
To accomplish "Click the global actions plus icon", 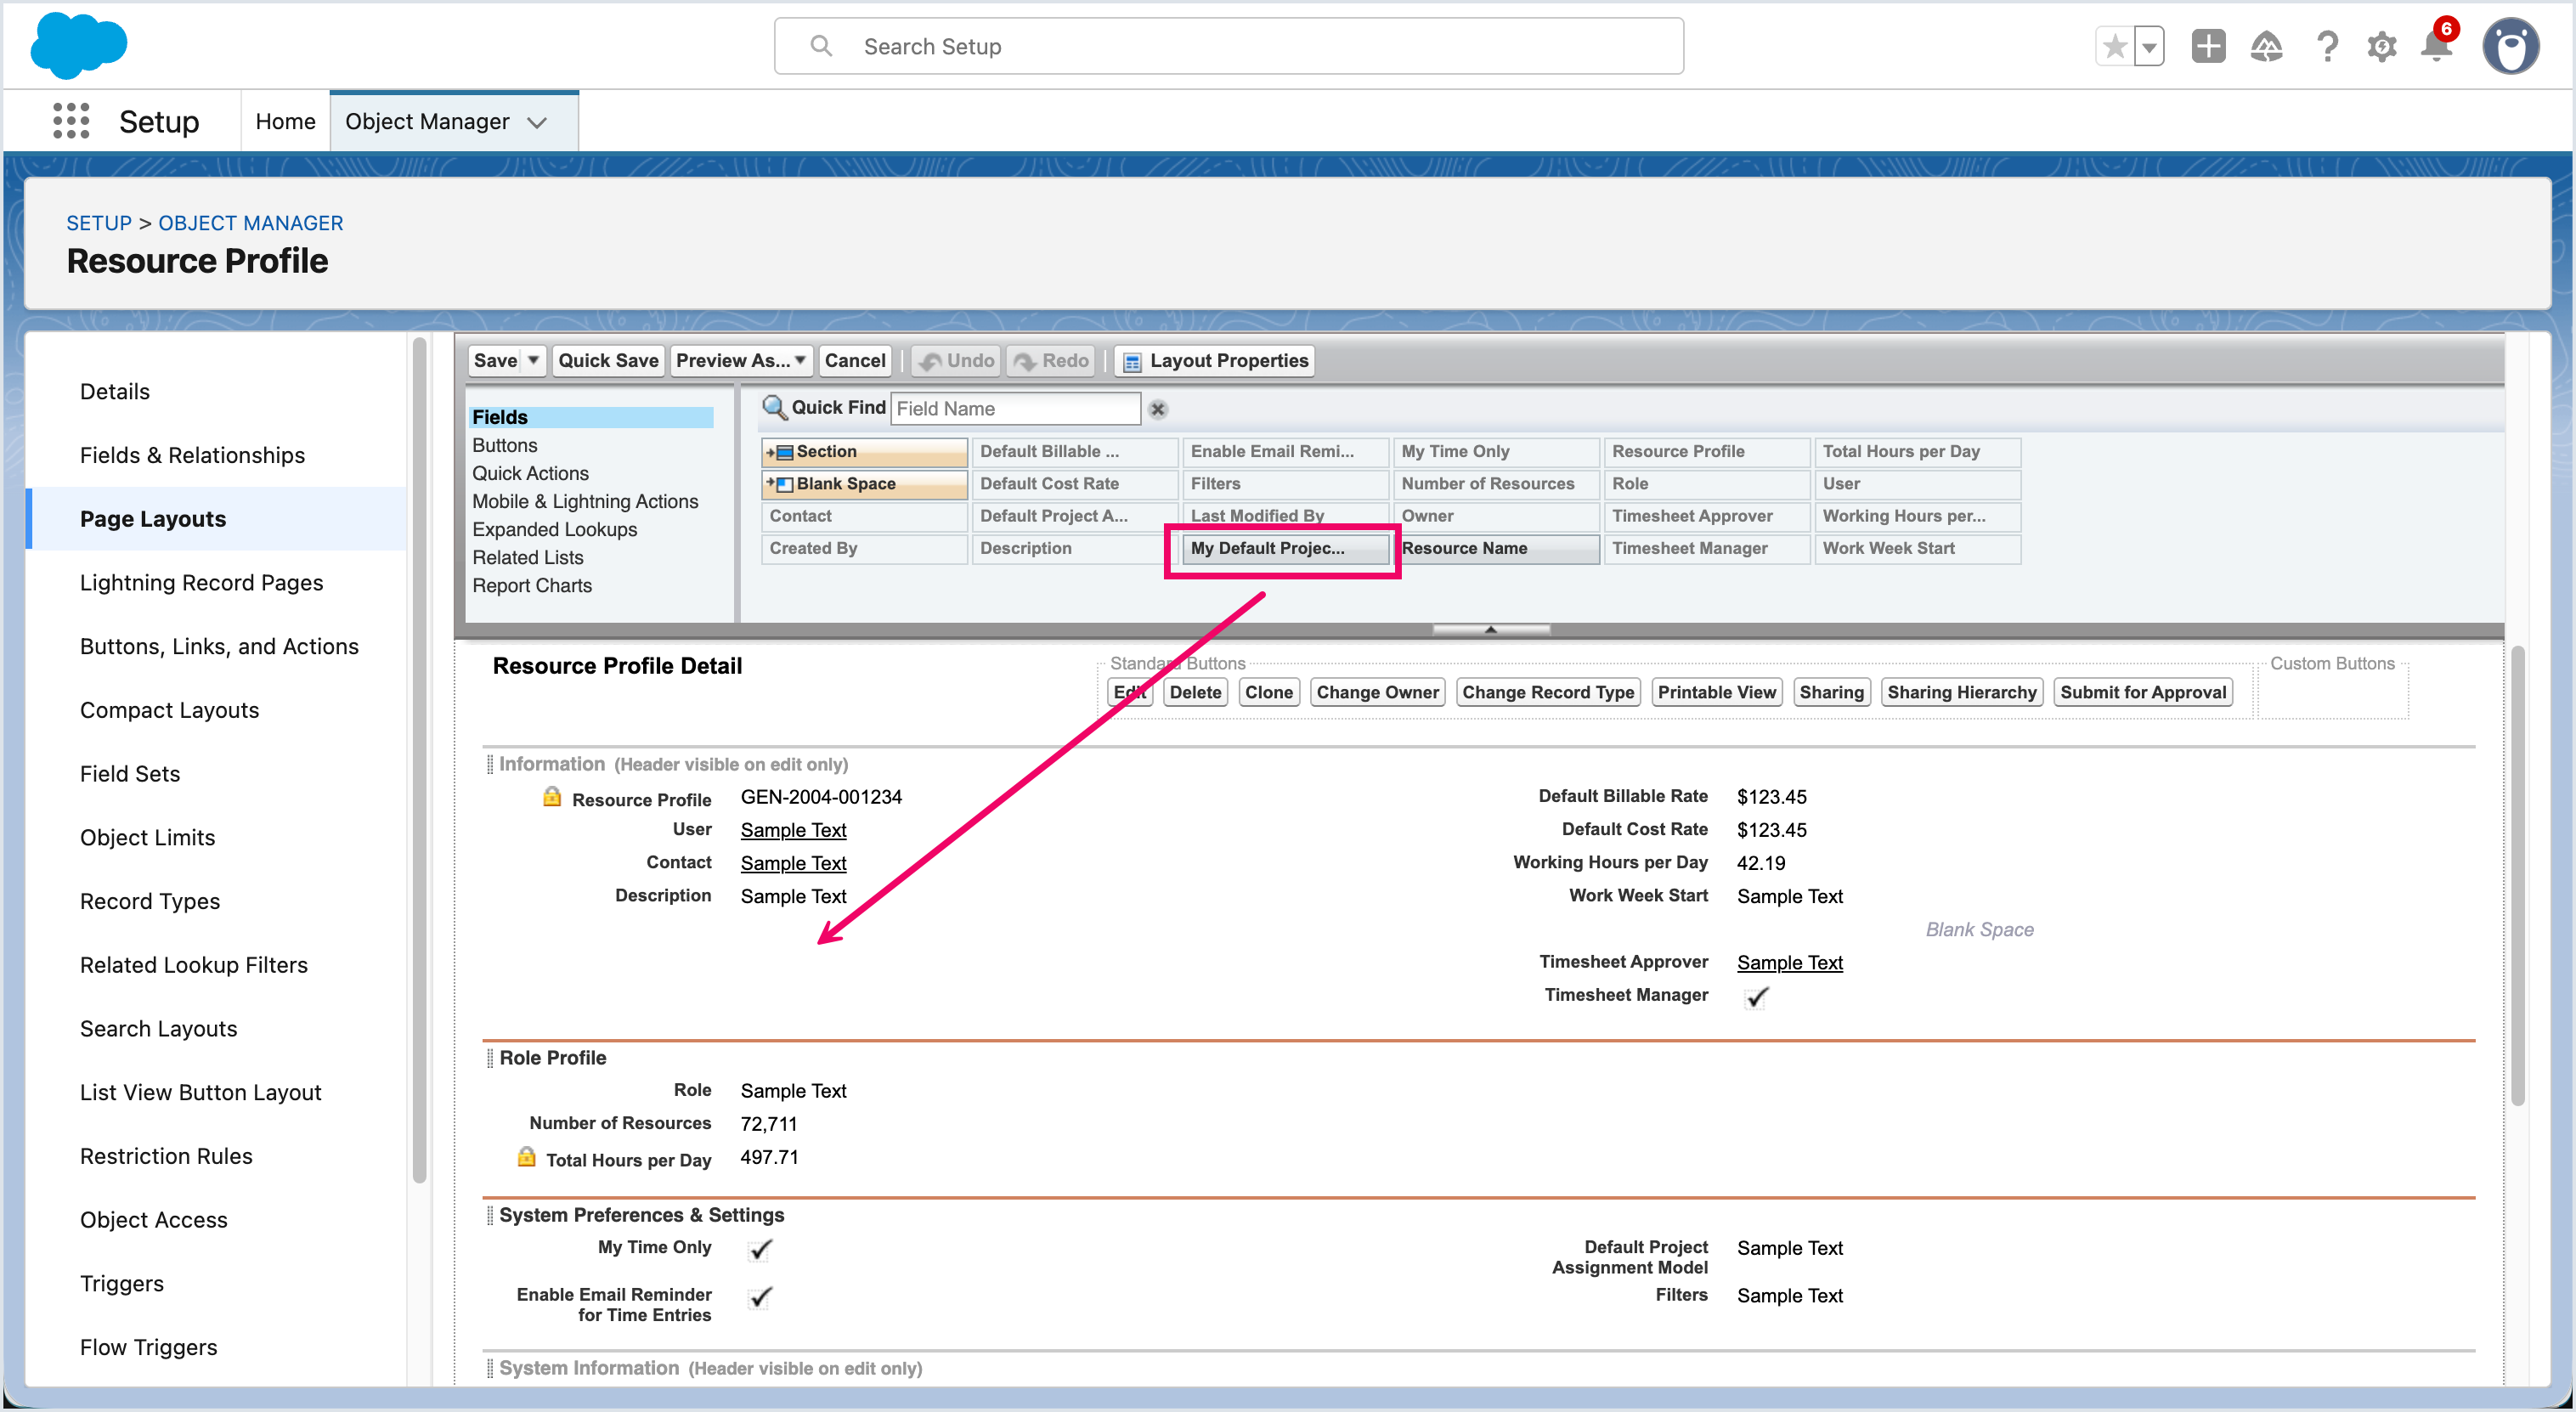I will click(2208, 46).
